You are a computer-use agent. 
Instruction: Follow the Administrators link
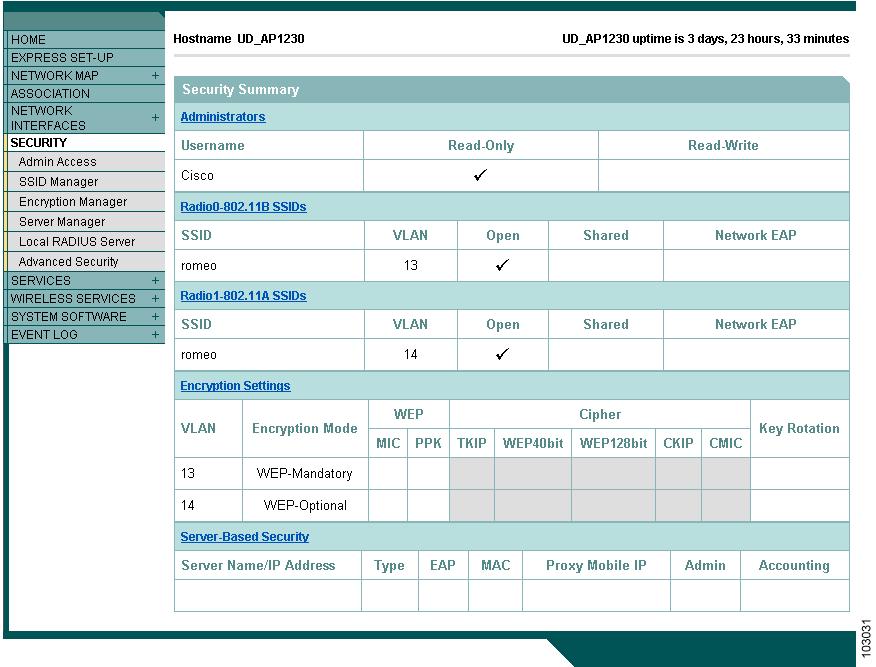[223, 117]
